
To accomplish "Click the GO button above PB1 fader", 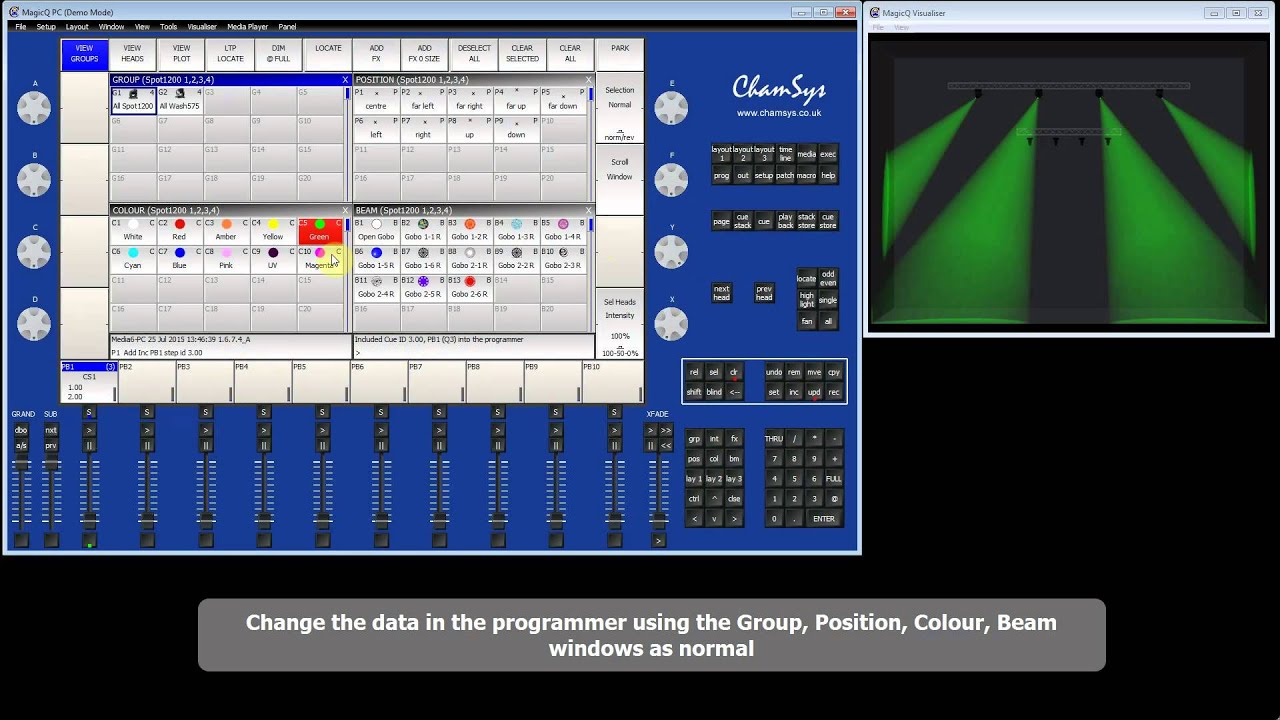I will (x=89, y=430).
